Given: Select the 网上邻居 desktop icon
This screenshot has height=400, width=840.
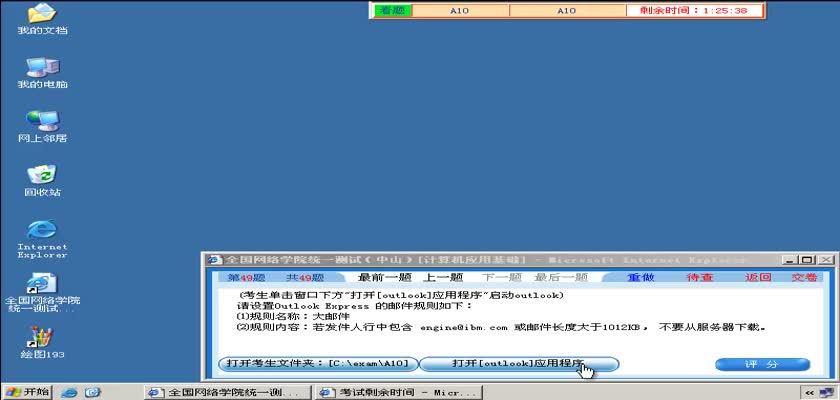Looking at the screenshot, I should pos(42,126).
